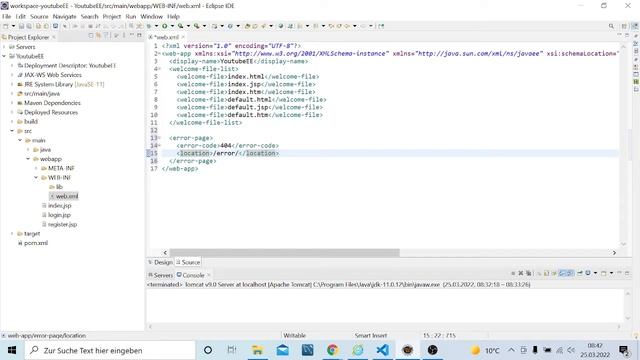Image resolution: width=640 pixels, height=360 pixels.
Task: Click Link with Editor icon in Project Explorer
Action: tap(98, 36)
